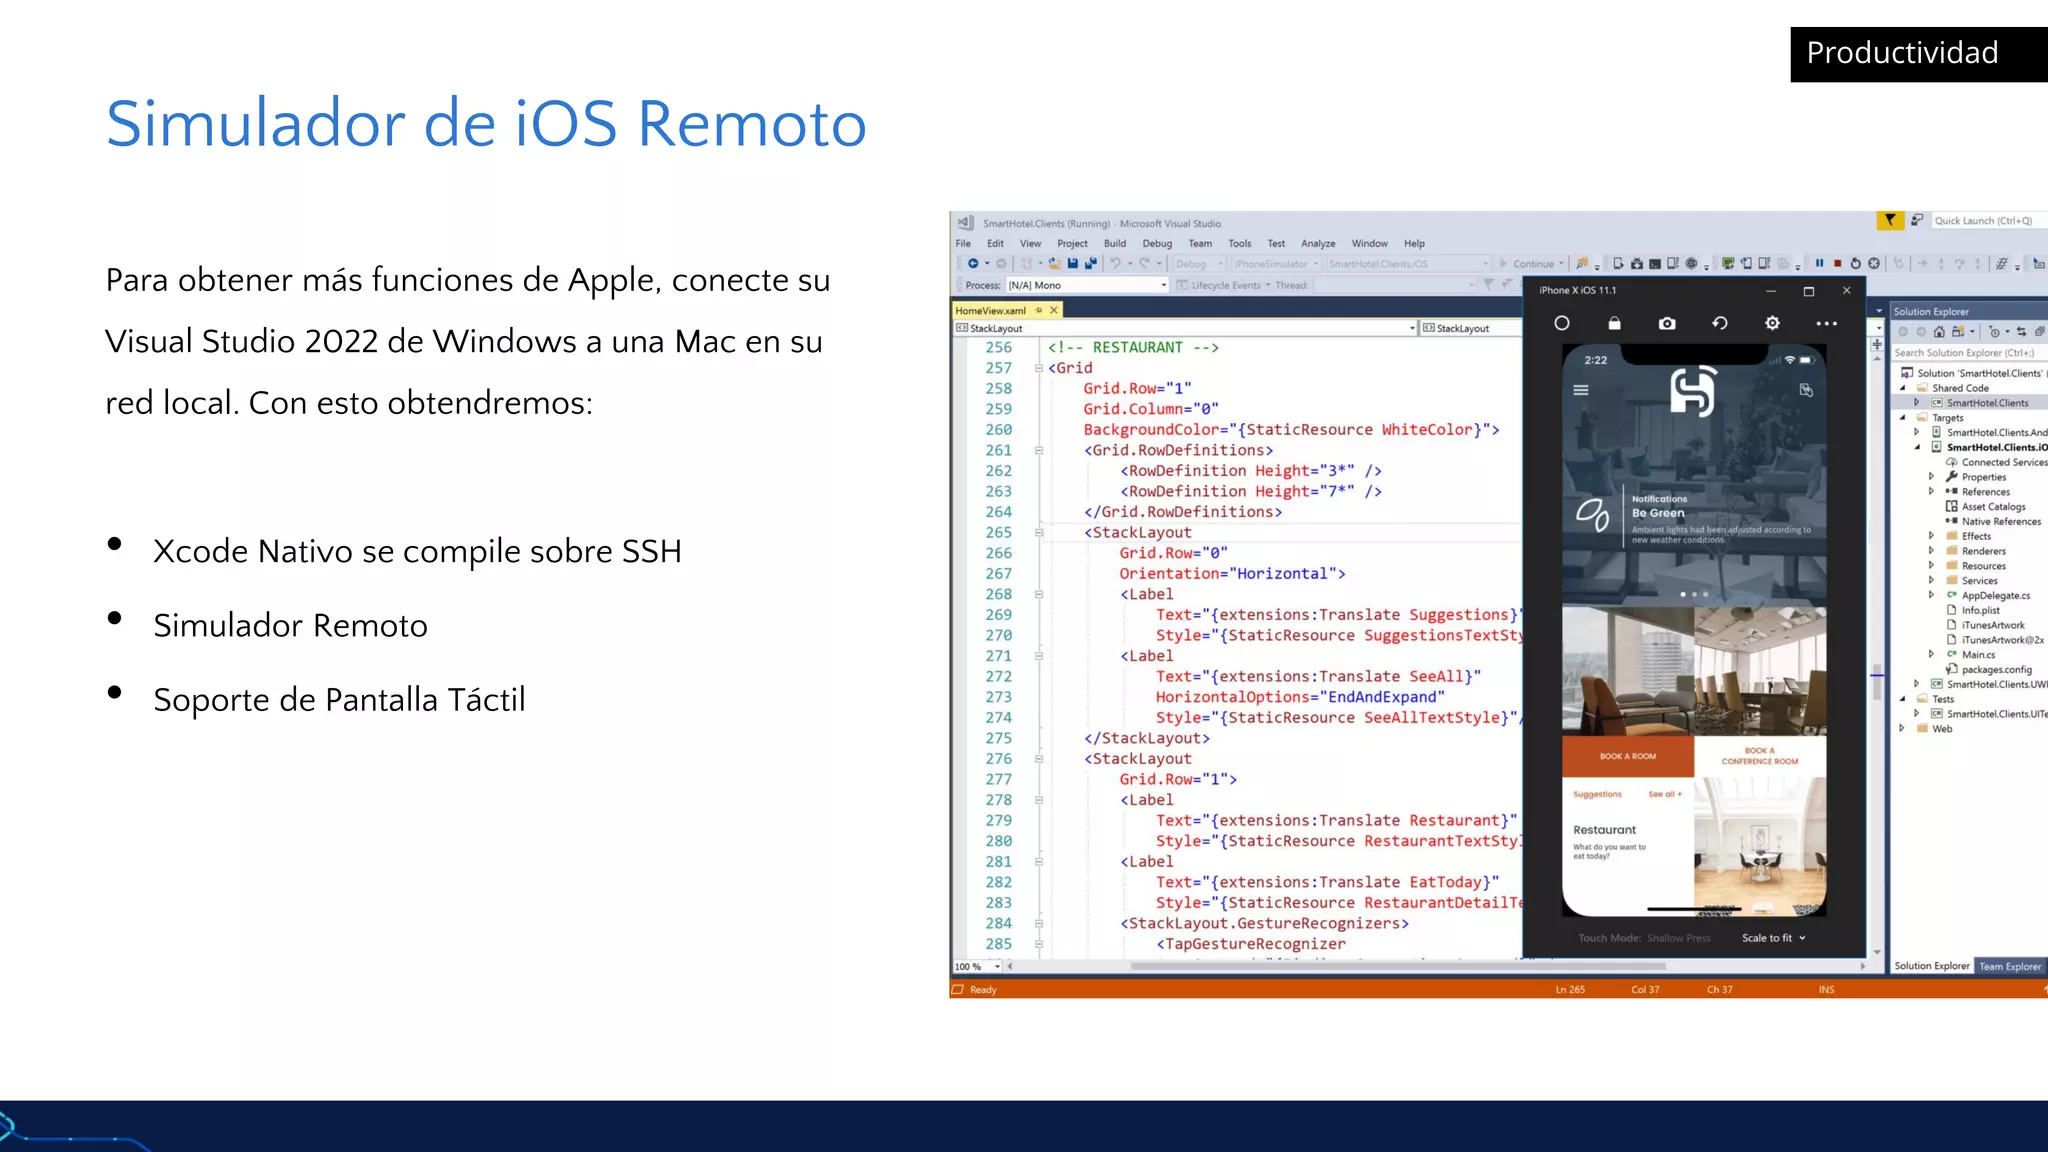2048x1152 pixels.
Task: Switch to the Solution Explorer bottom tab
Action: click(x=1931, y=966)
